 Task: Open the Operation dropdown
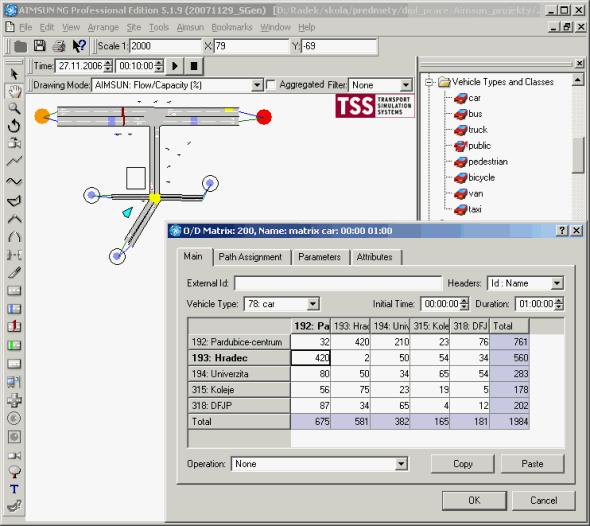pos(401,464)
